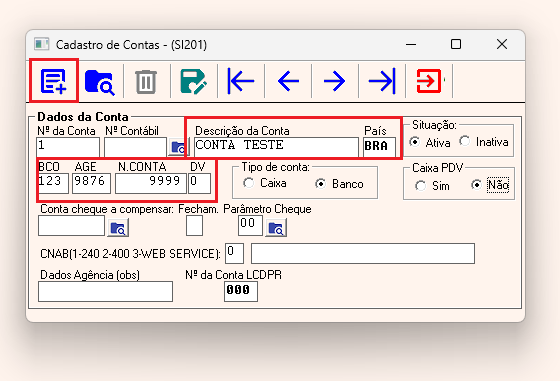Click Conta cheque a compensar field
This screenshot has width=560, height=381.
coord(71,225)
